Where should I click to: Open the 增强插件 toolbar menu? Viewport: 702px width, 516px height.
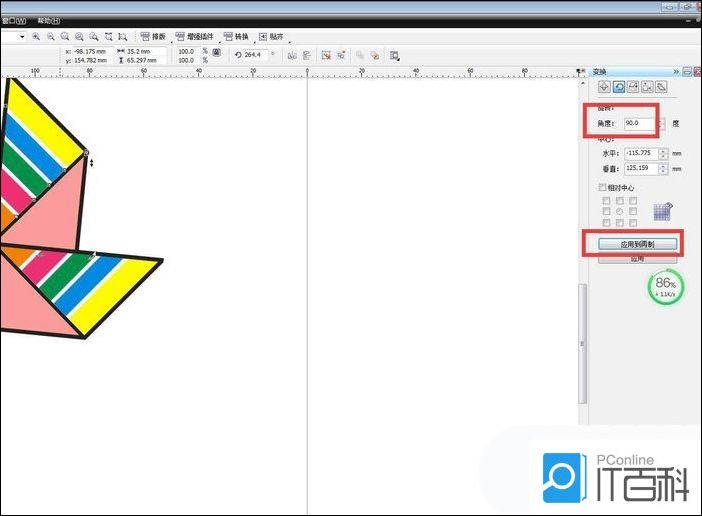(195, 36)
